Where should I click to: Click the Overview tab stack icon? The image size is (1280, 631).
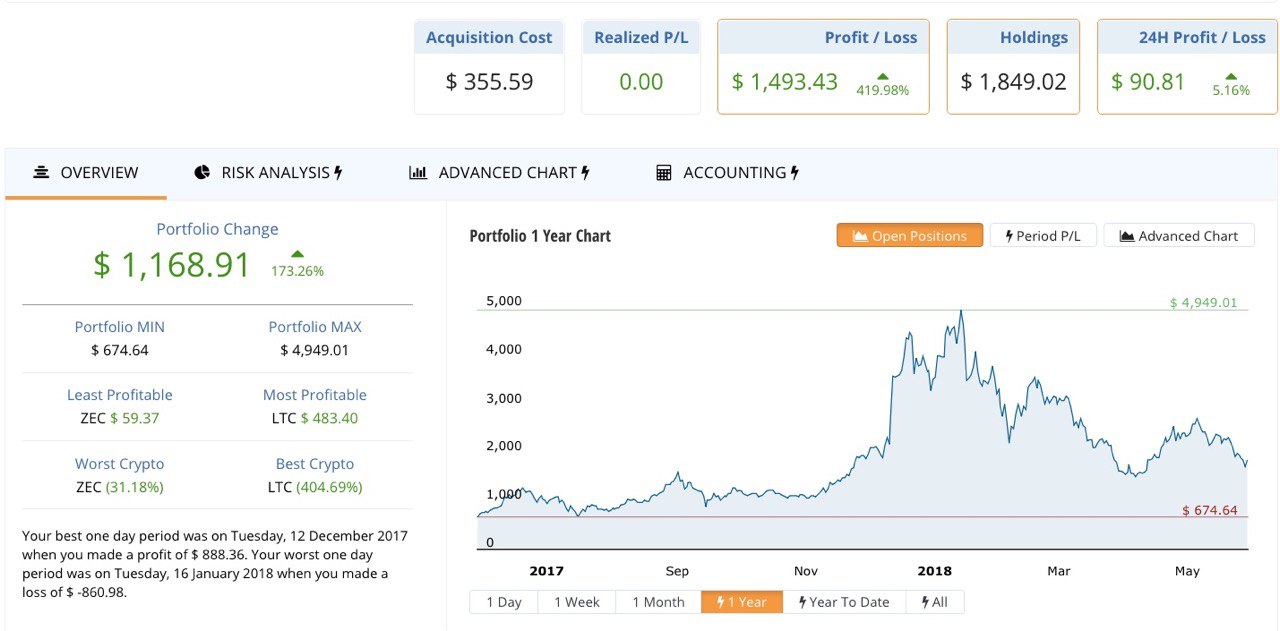(41, 173)
